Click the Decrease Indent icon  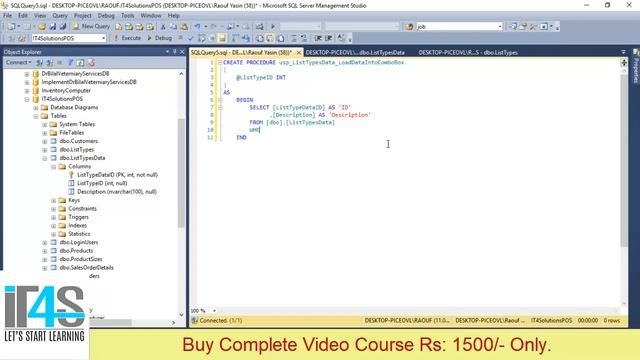(x=318, y=38)
